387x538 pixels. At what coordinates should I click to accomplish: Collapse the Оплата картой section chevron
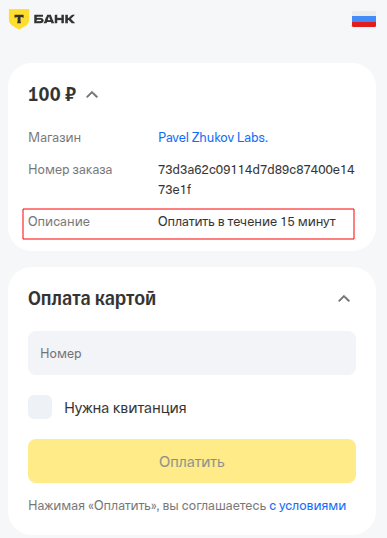pos(344,299)
